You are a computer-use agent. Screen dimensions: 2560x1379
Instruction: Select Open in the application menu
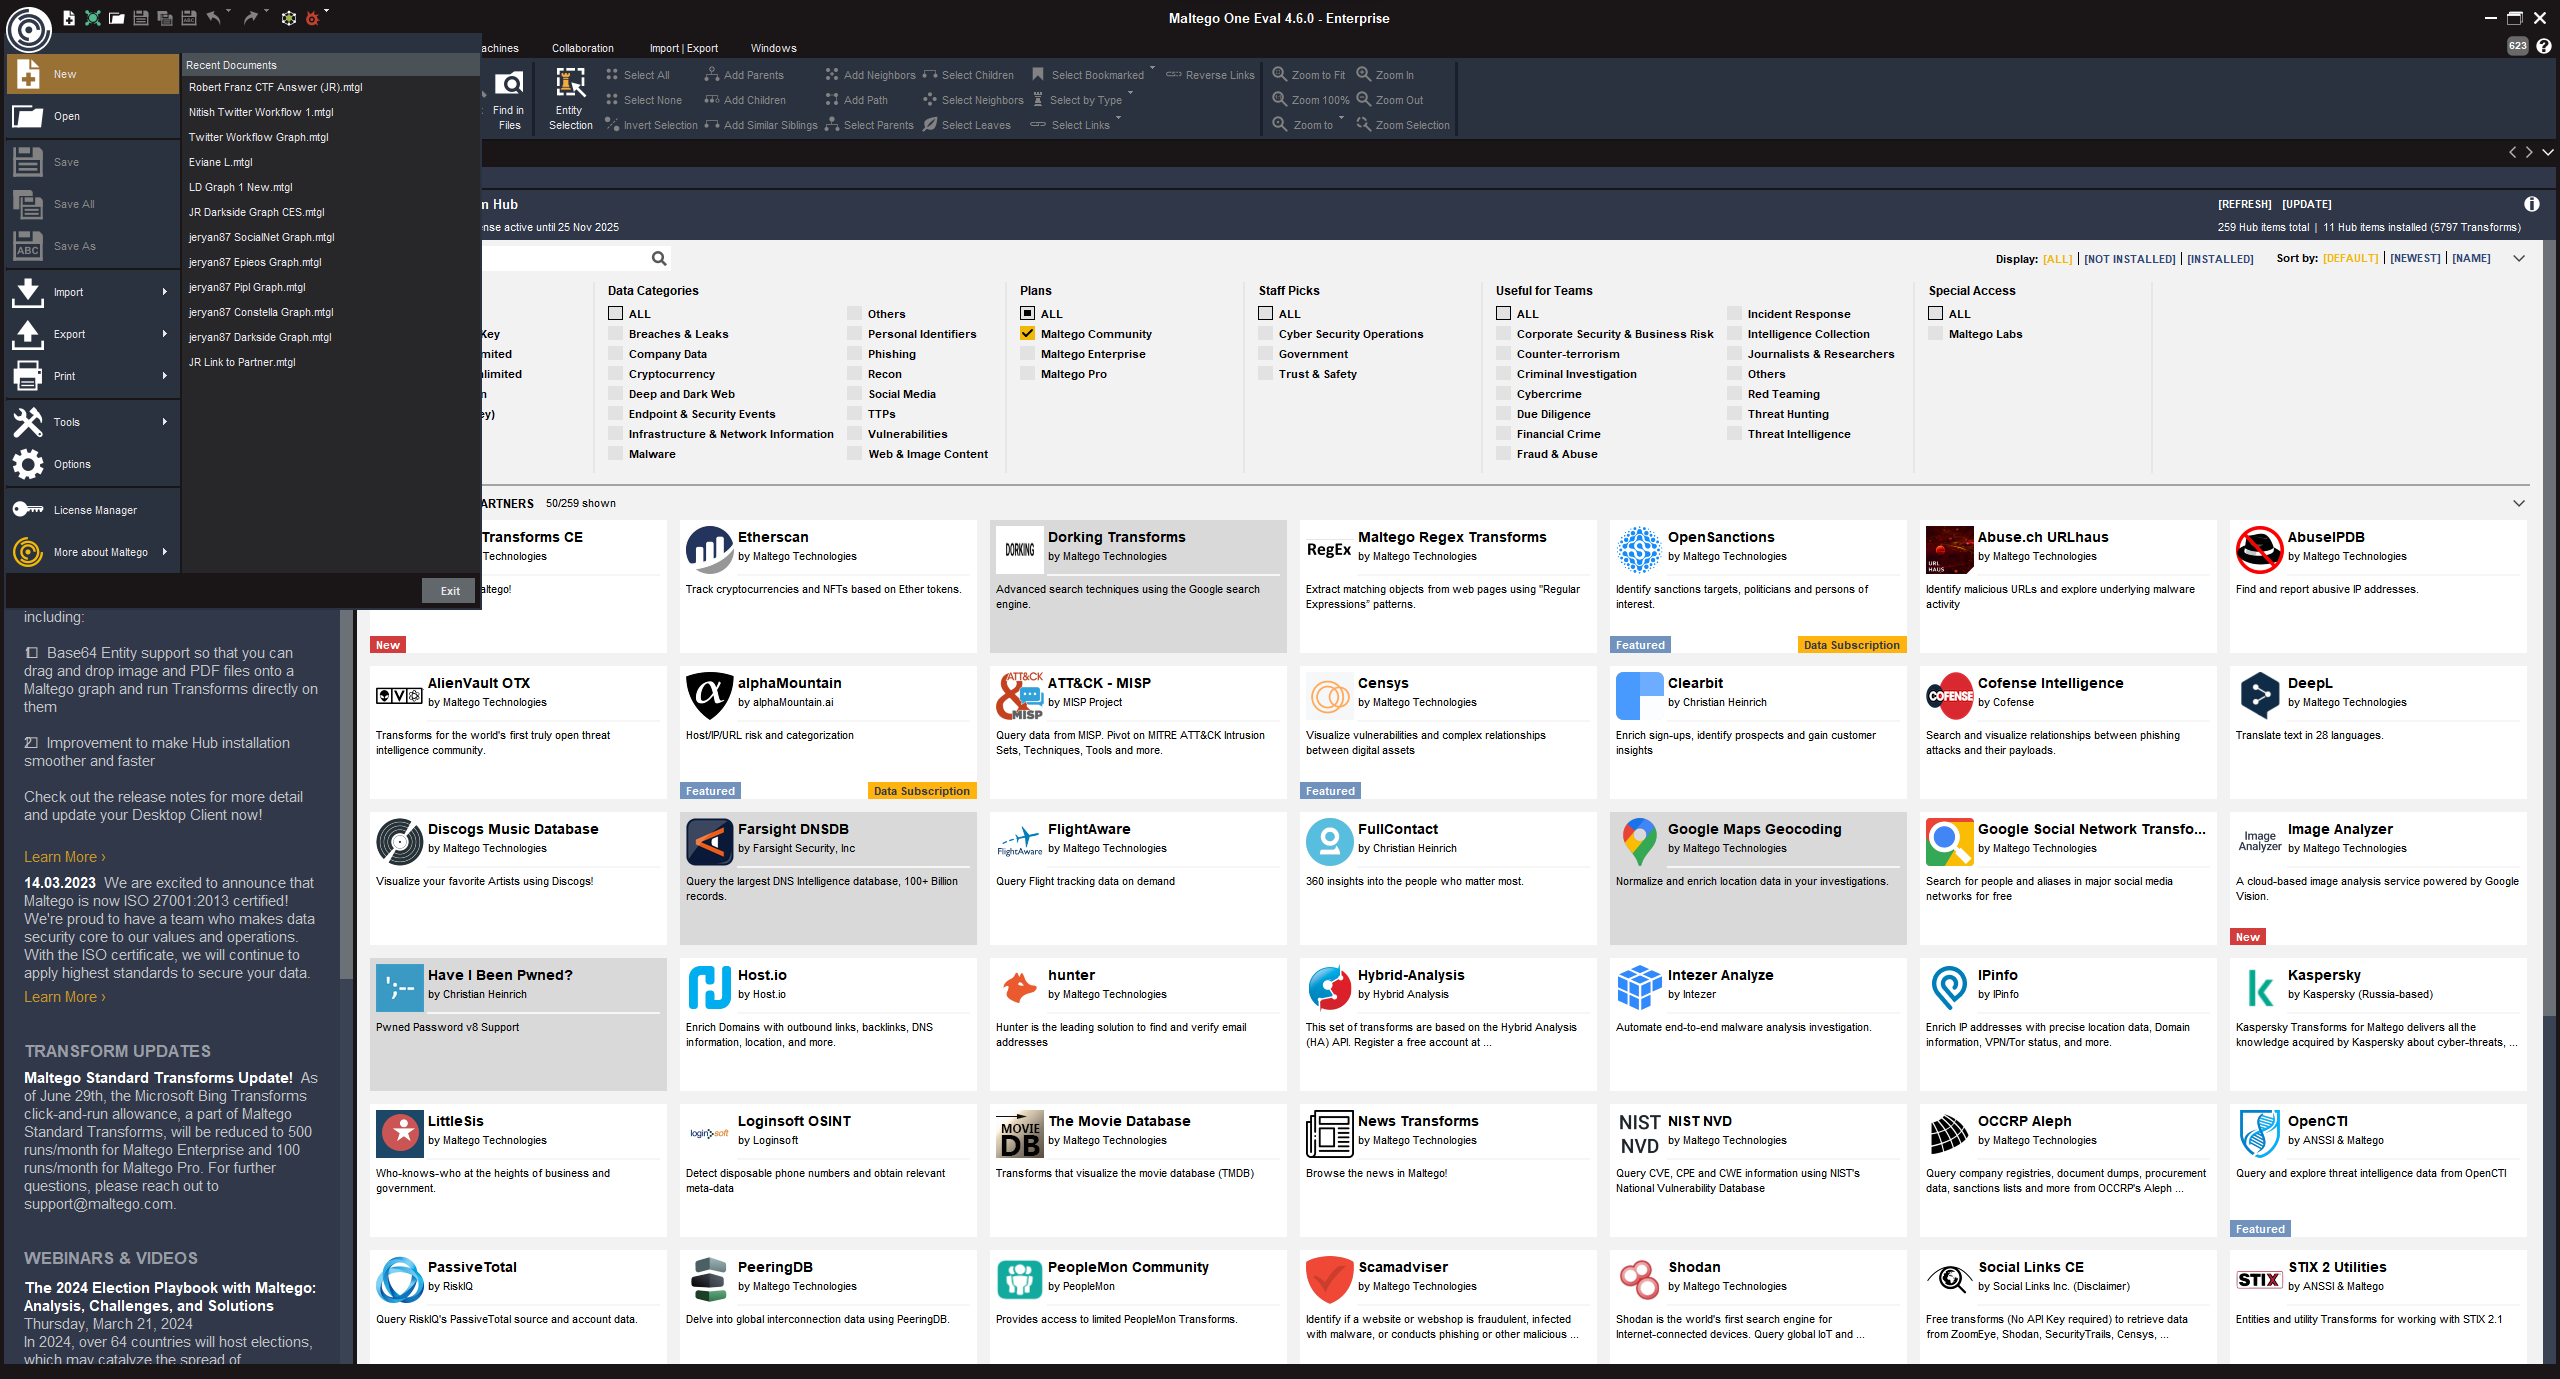(93, 116)
